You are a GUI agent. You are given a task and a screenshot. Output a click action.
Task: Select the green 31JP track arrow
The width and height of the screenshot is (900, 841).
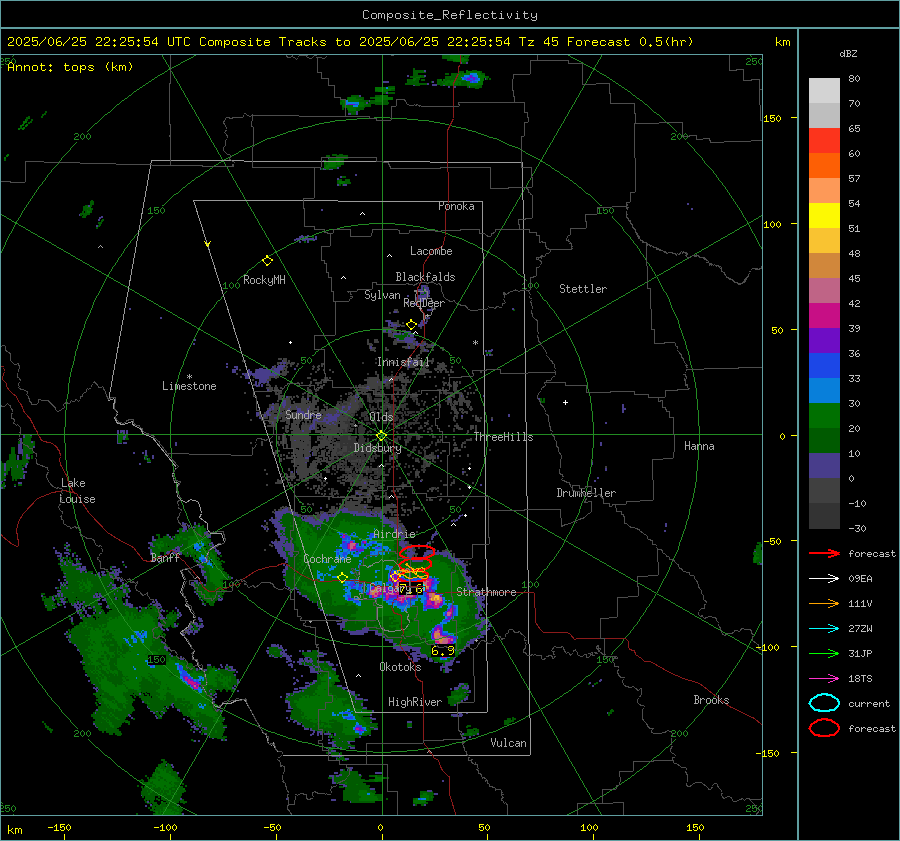[x=824, y=653]
